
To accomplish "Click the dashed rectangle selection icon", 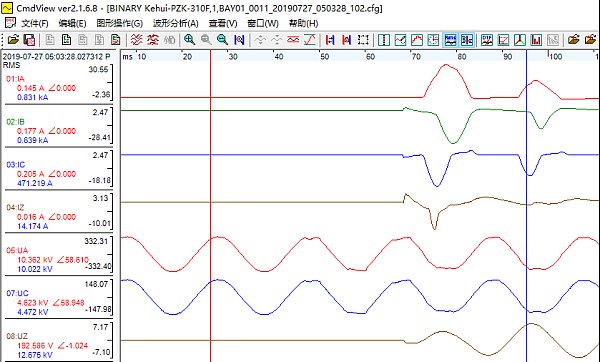I will pyautogui.click(x=363, y=39).
